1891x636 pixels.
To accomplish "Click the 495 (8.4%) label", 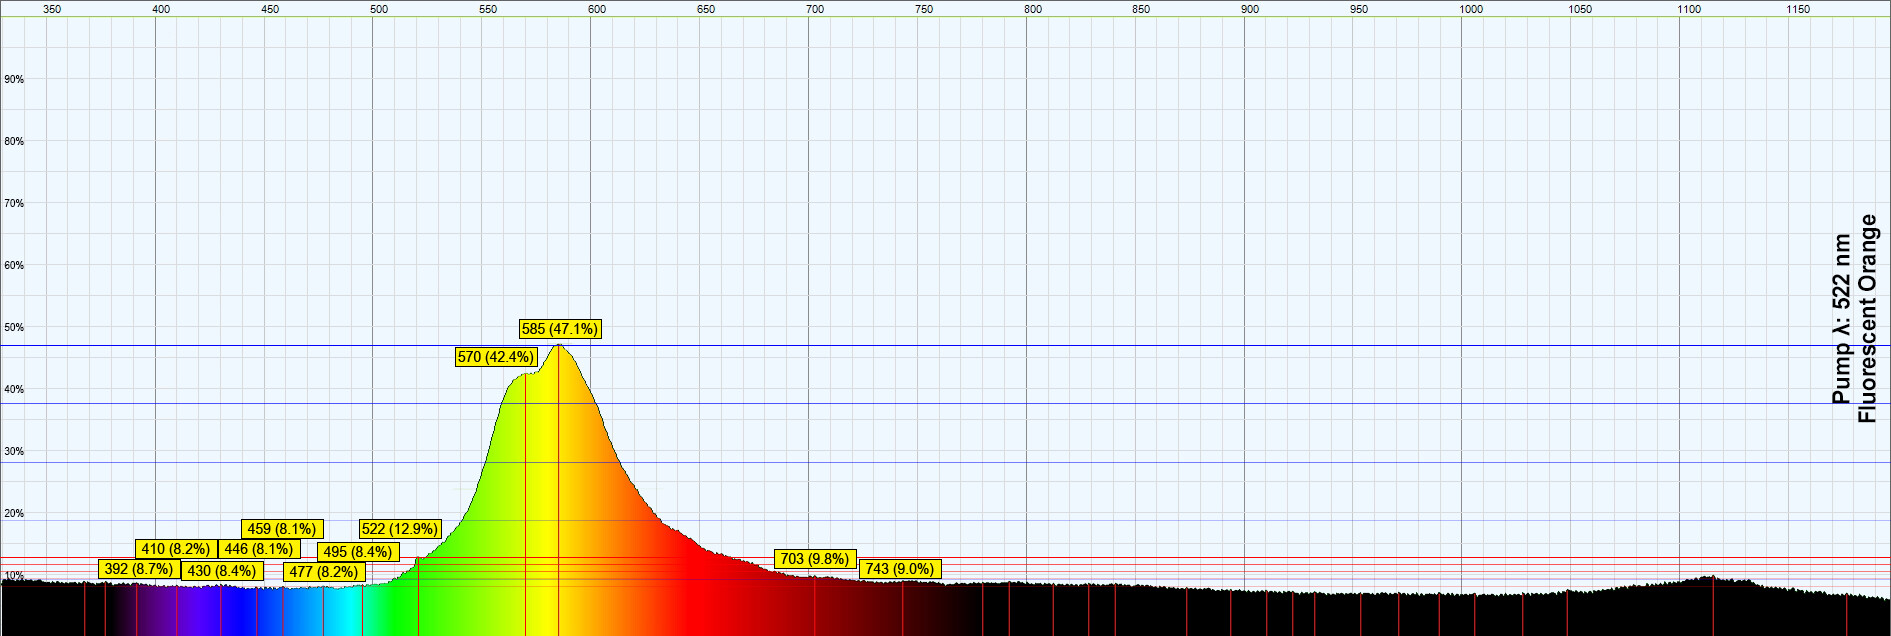I will [358, 552].
